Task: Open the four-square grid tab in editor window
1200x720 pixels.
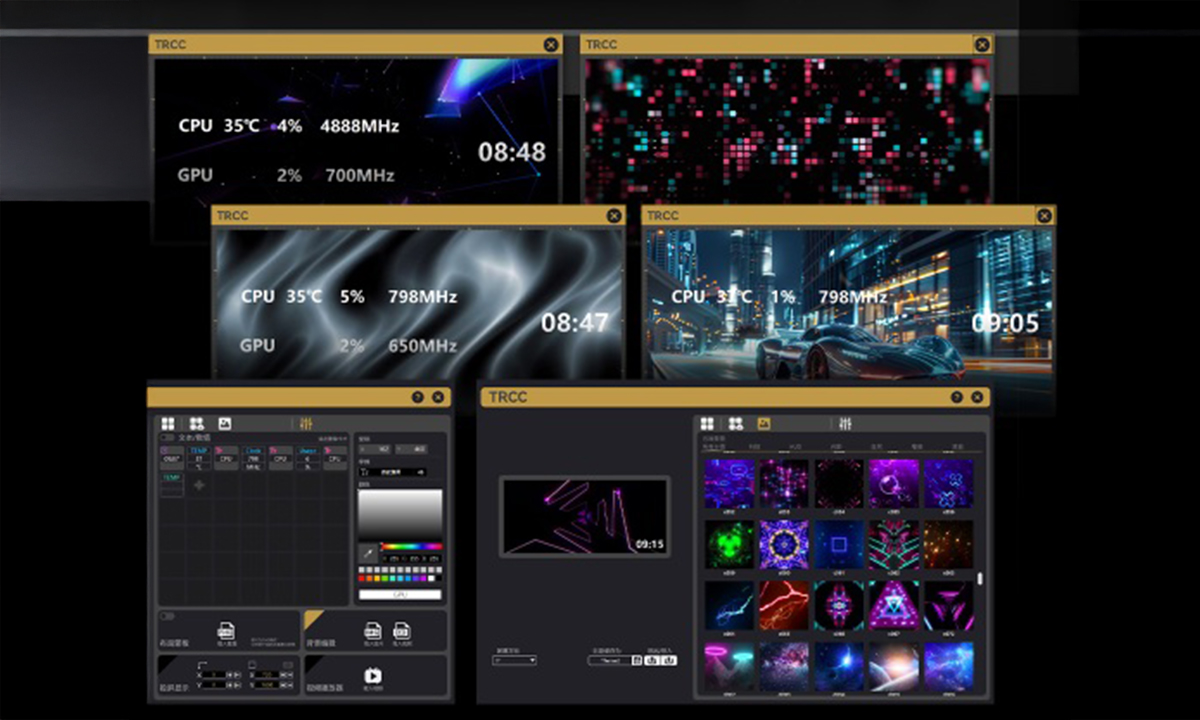Action: (x=168, y=424)
